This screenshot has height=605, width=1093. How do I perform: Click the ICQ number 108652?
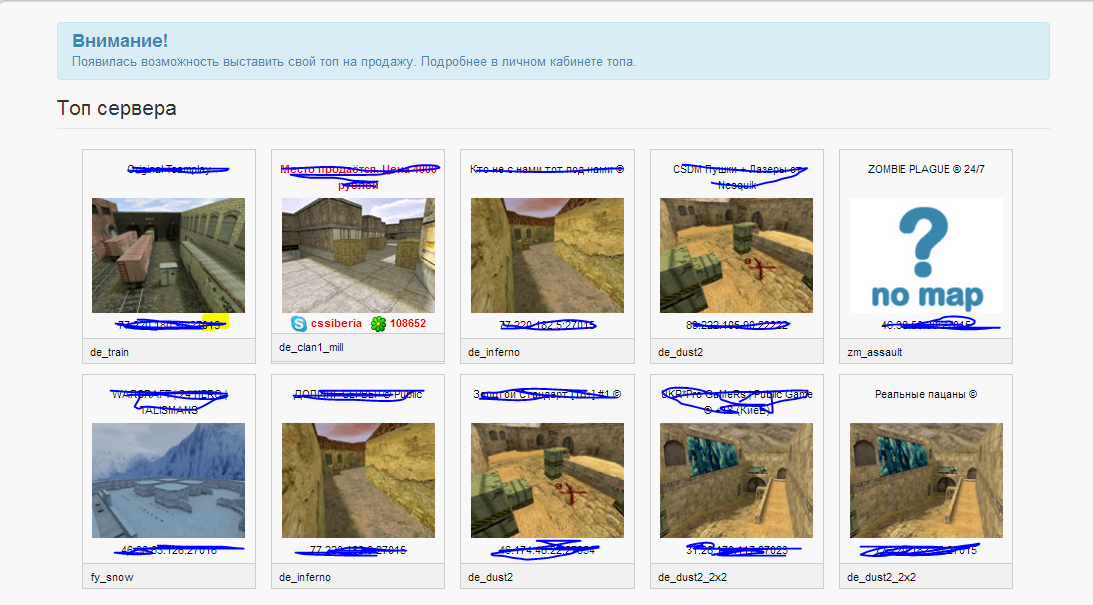[408, 323]
